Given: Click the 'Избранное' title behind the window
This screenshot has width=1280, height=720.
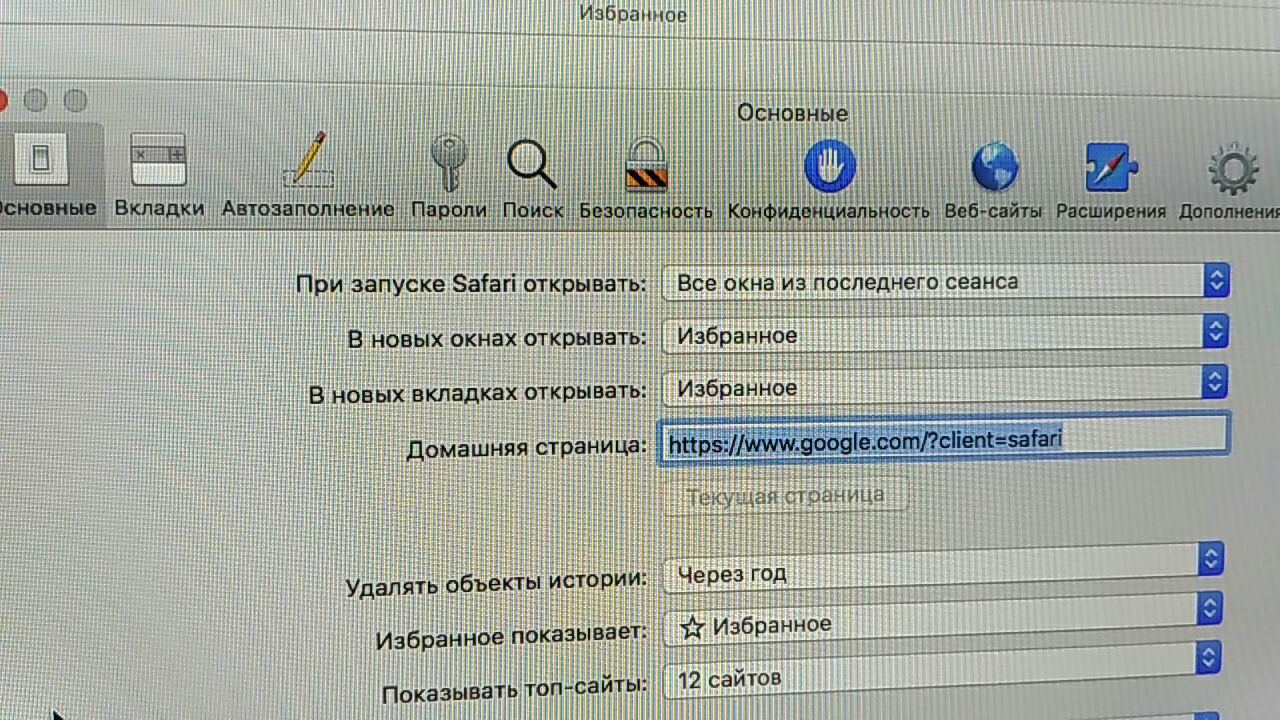Looking at the screenshot, I should point(633,14).
